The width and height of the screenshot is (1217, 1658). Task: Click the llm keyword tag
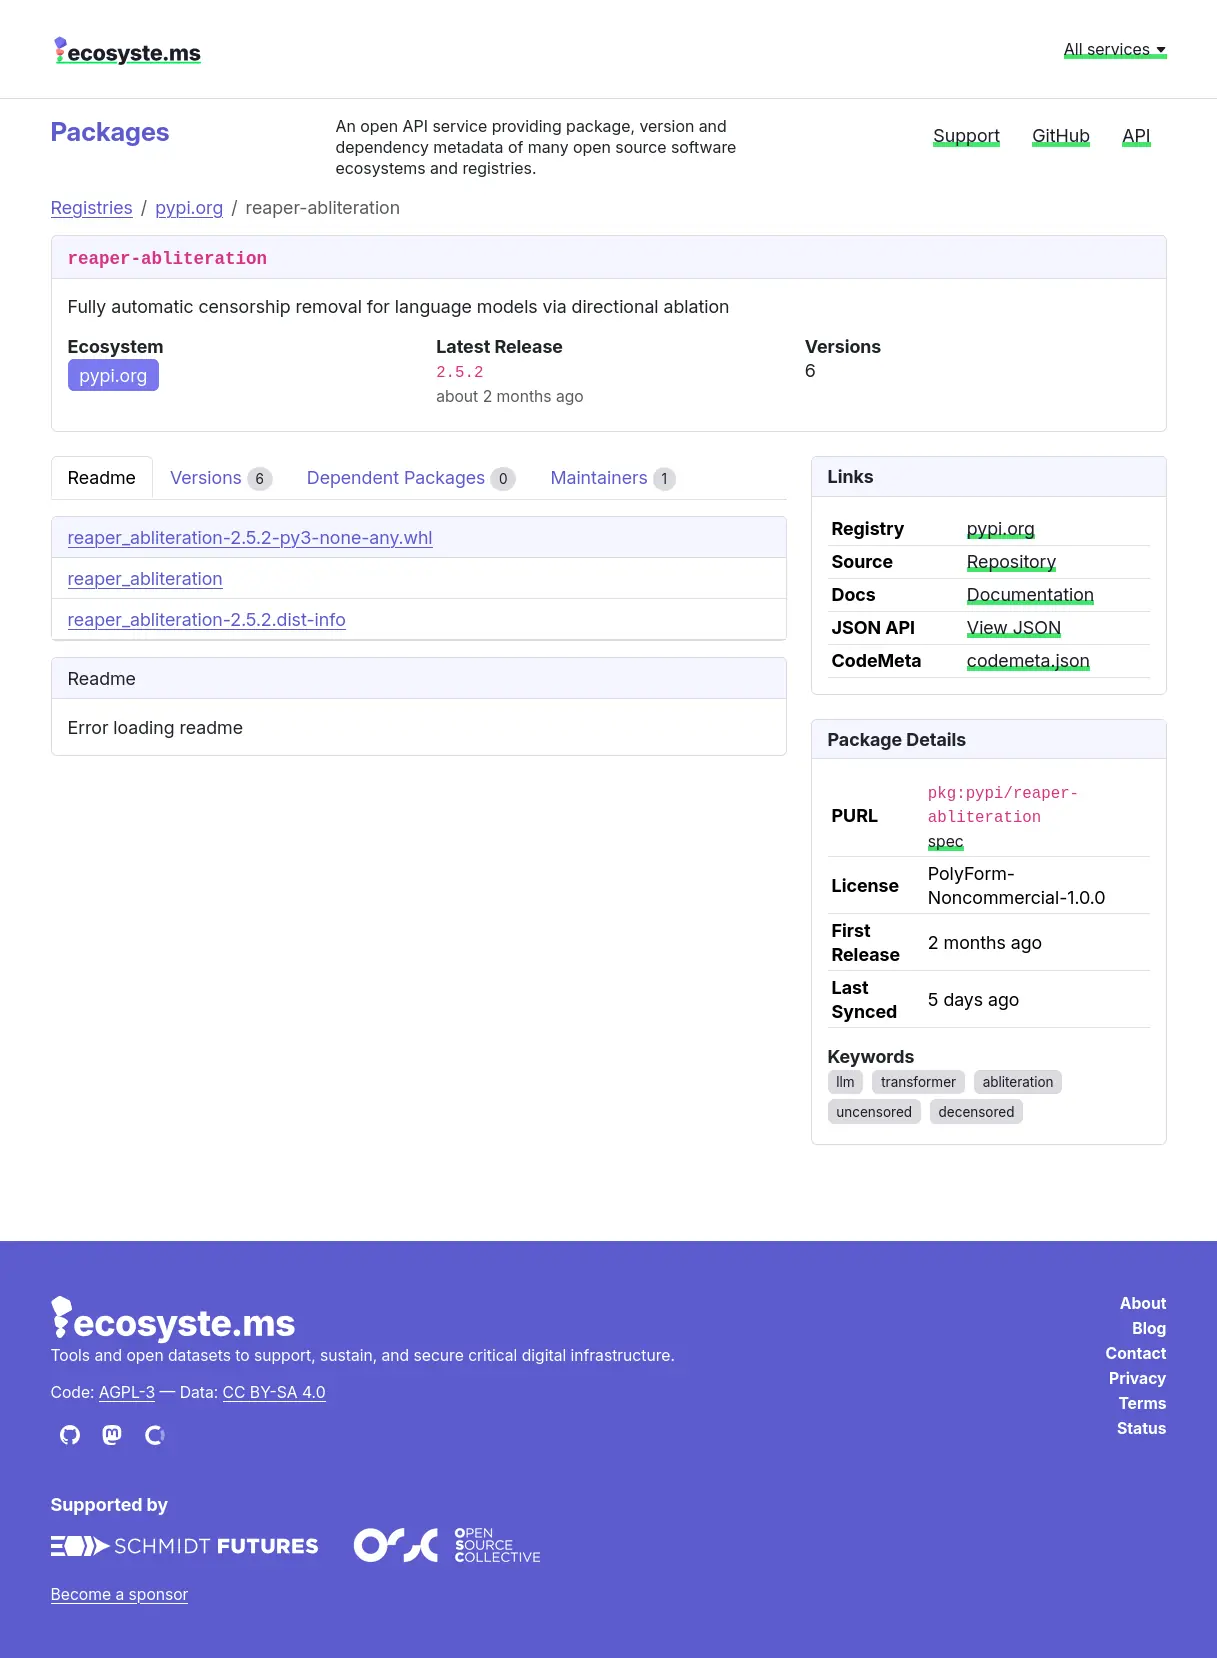coord(845,1082)
